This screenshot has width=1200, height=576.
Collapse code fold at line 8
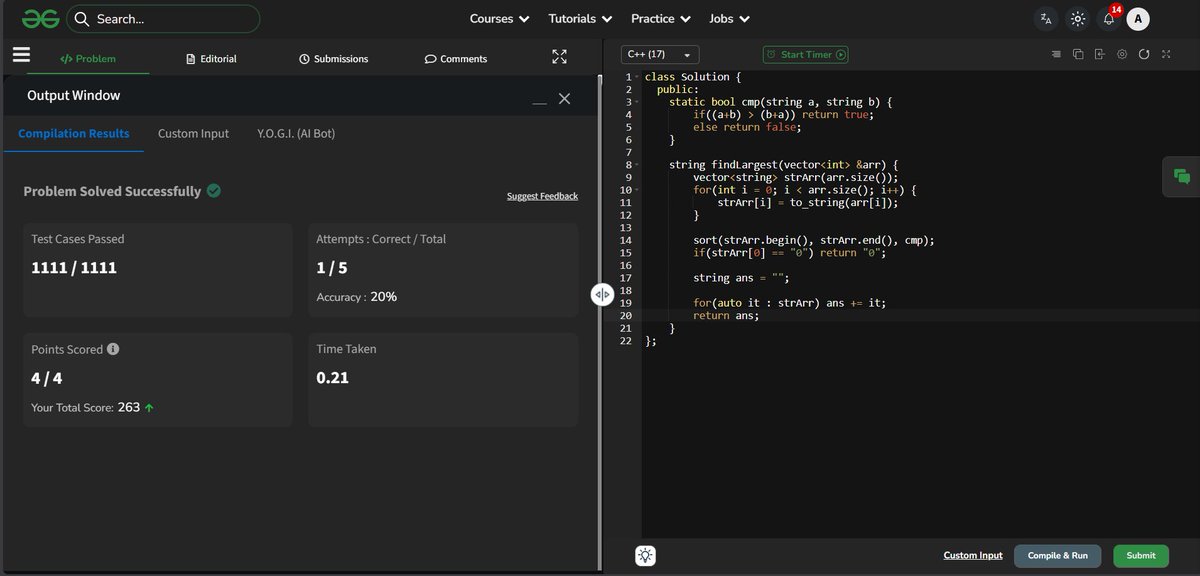[636, 165]
